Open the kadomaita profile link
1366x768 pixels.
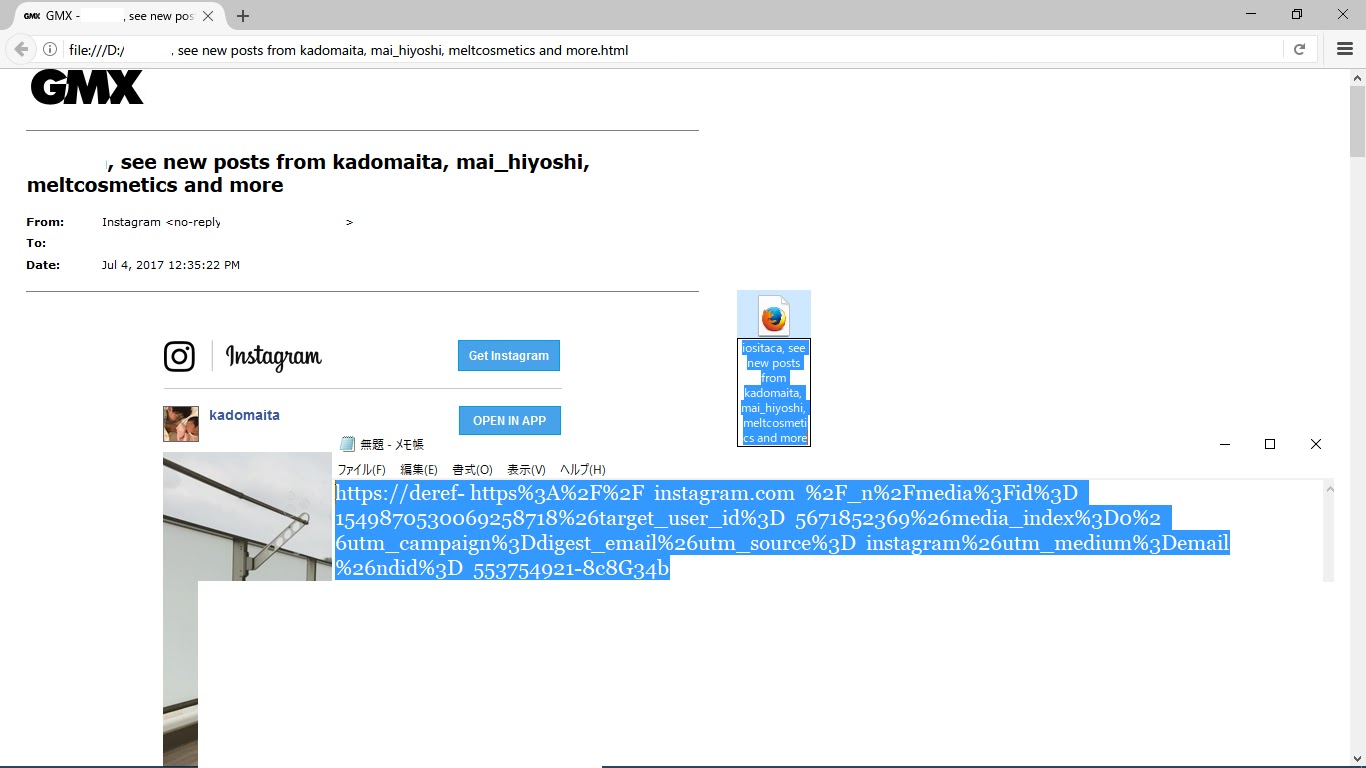pyautogui.click(x=244, y=415)
